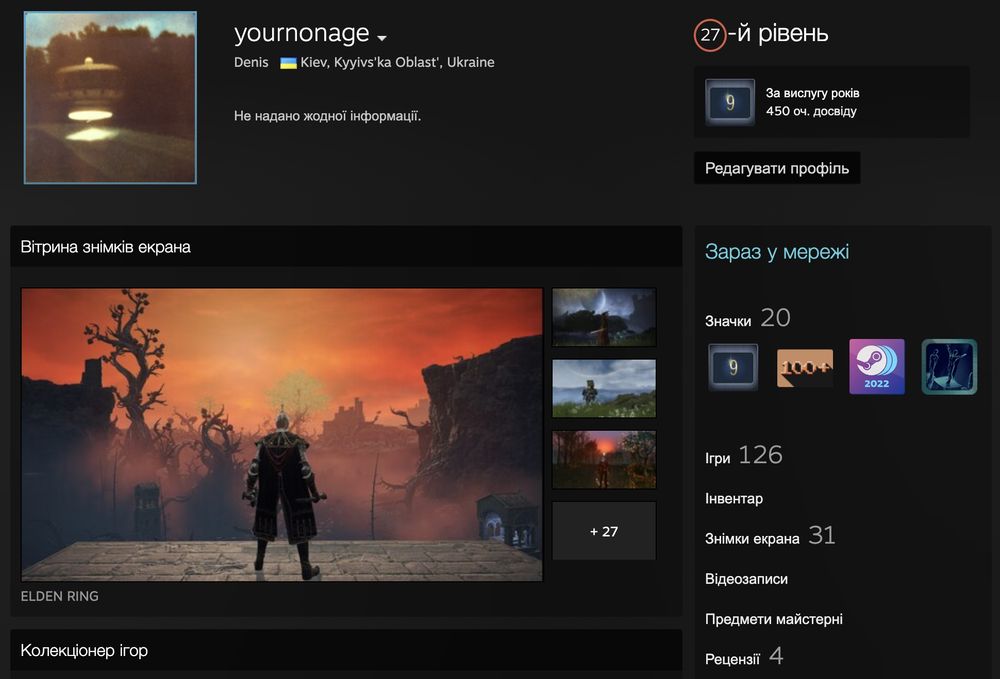Click the Редагувати профіль button
This screenshot has height=679, width=1000.
click(777, 168)
